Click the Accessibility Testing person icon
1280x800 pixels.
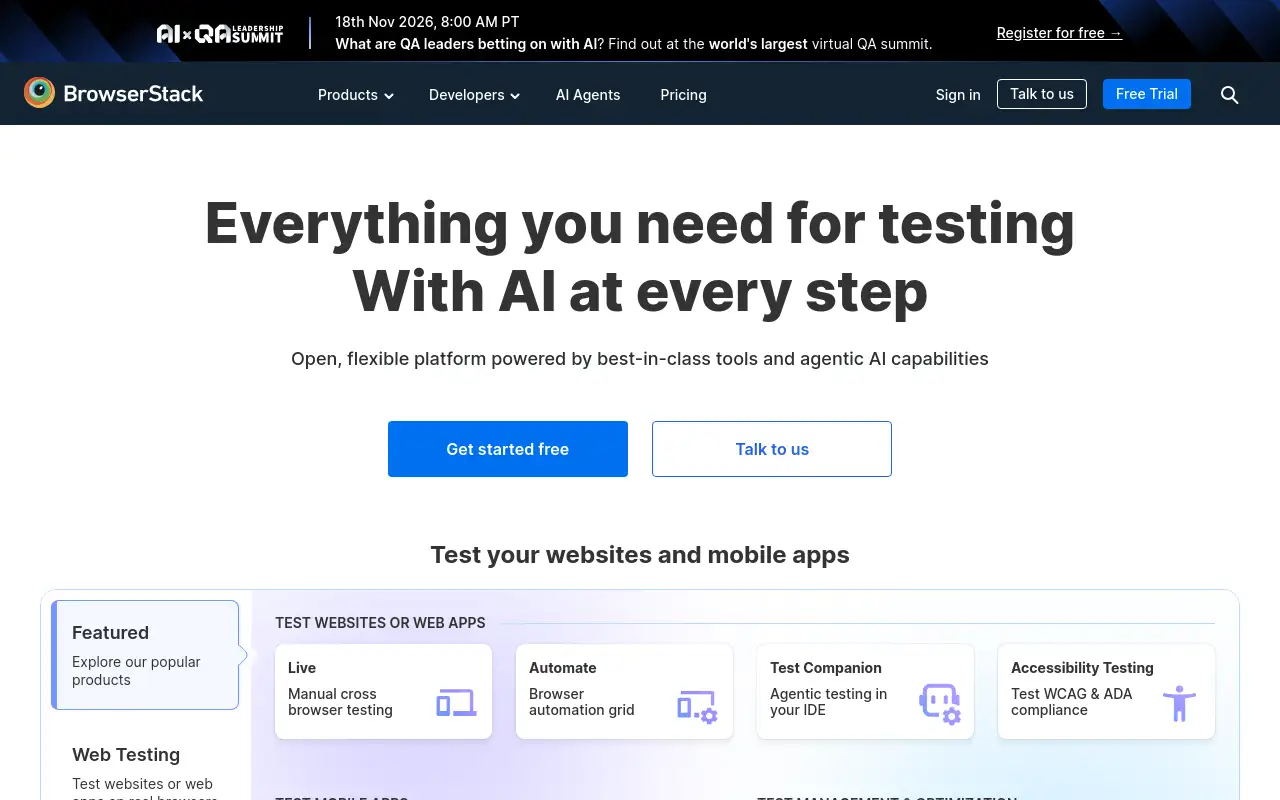click(x=1180, y=703)
